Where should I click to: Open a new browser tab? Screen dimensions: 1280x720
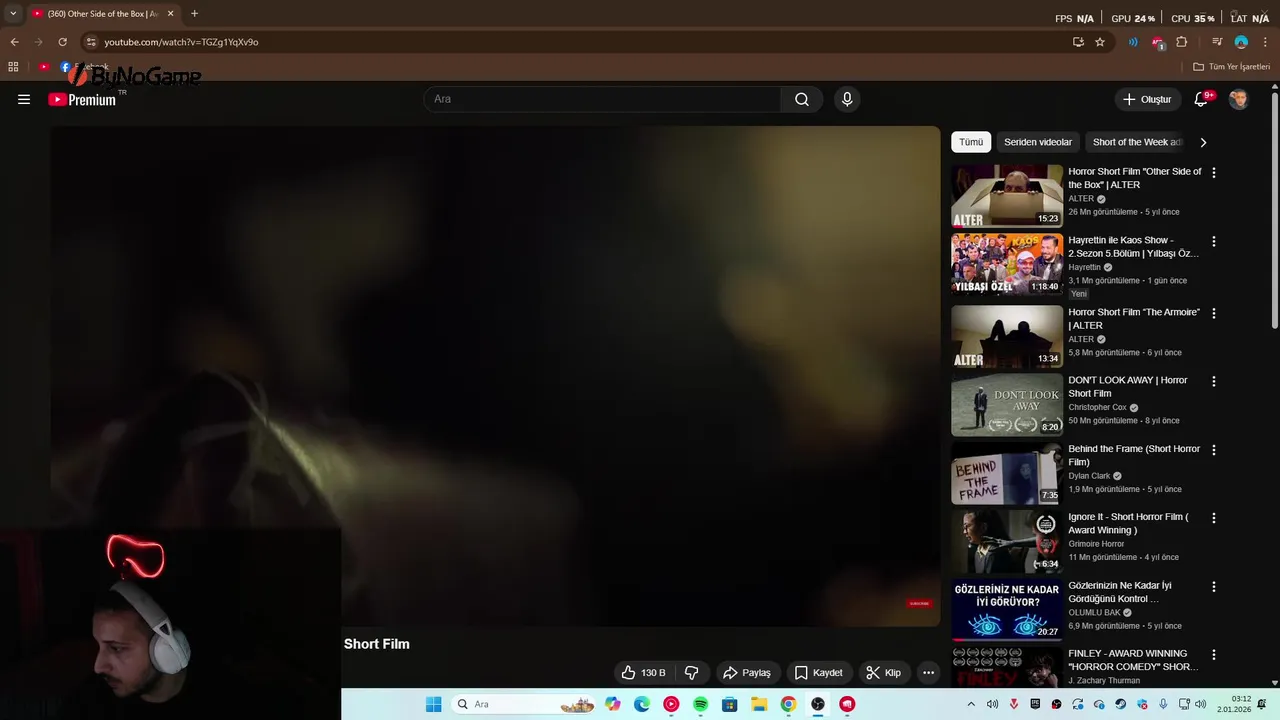click(194, 14)
